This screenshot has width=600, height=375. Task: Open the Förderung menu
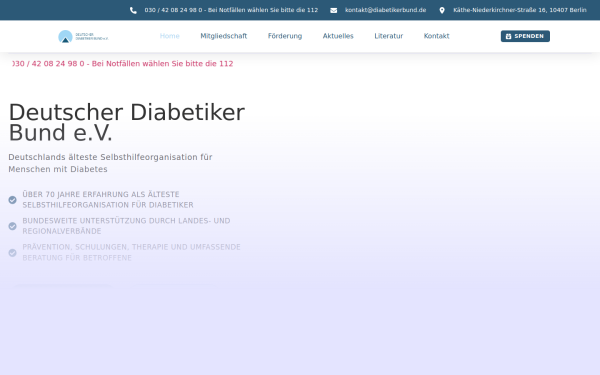285,36
